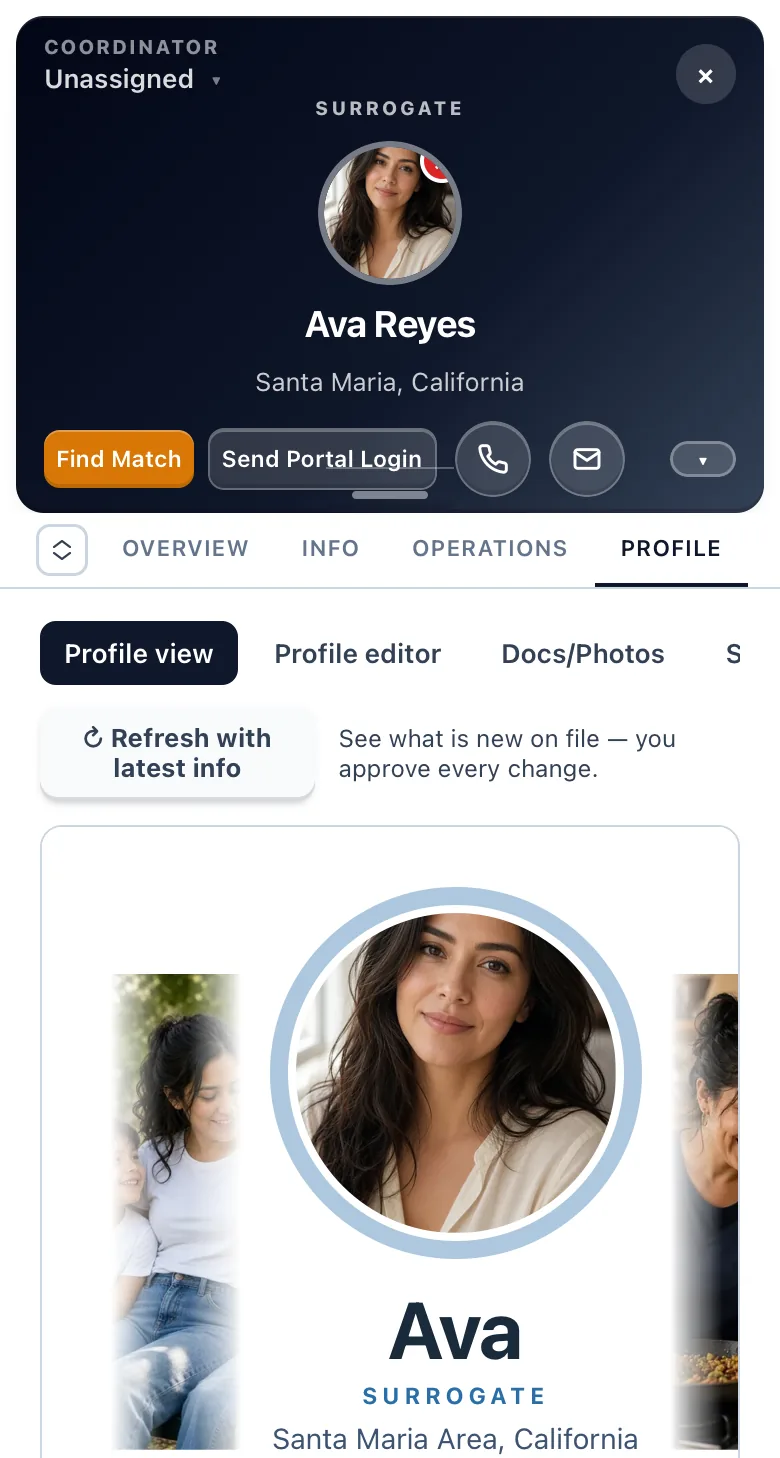Click the Find Match button

coord(119,459)
